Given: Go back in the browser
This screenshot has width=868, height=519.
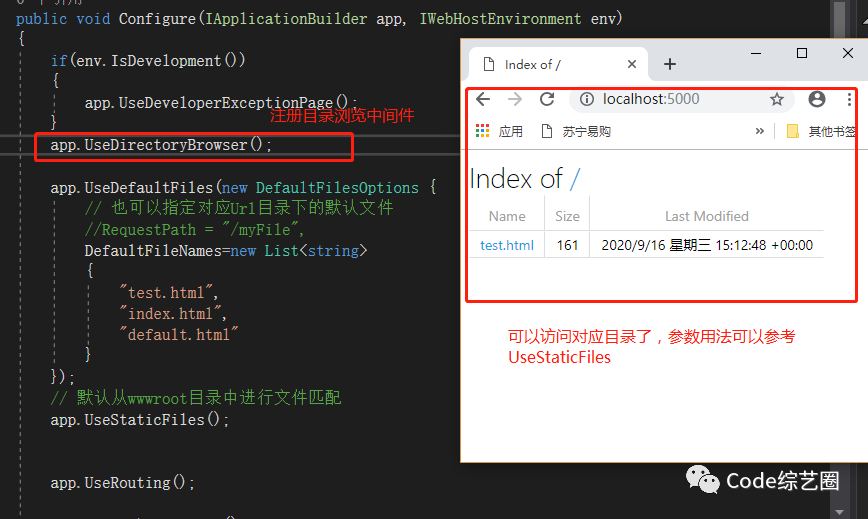Looking at the screenshot, I should pos(483,99).
